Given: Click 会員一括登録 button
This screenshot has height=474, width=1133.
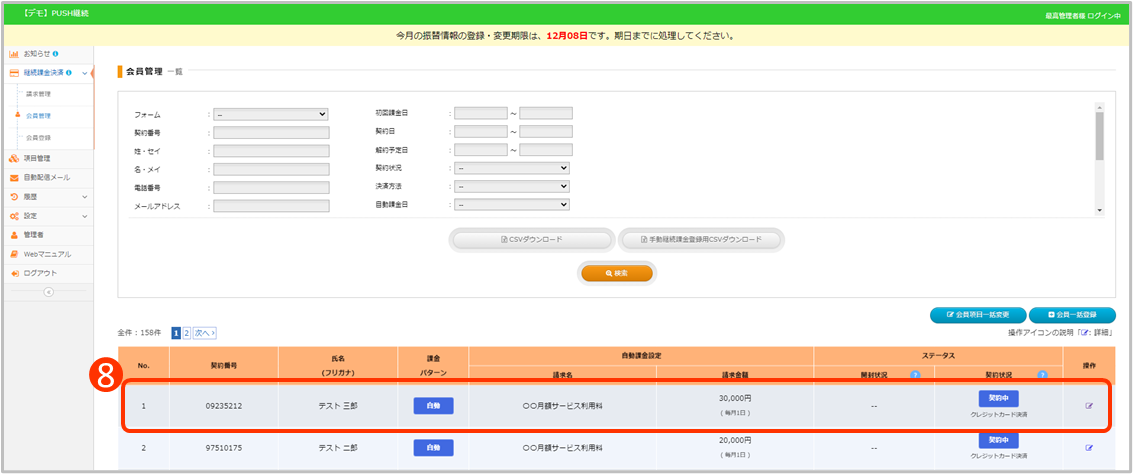Looking at the screenshot, I should [x=1072, y=315].
